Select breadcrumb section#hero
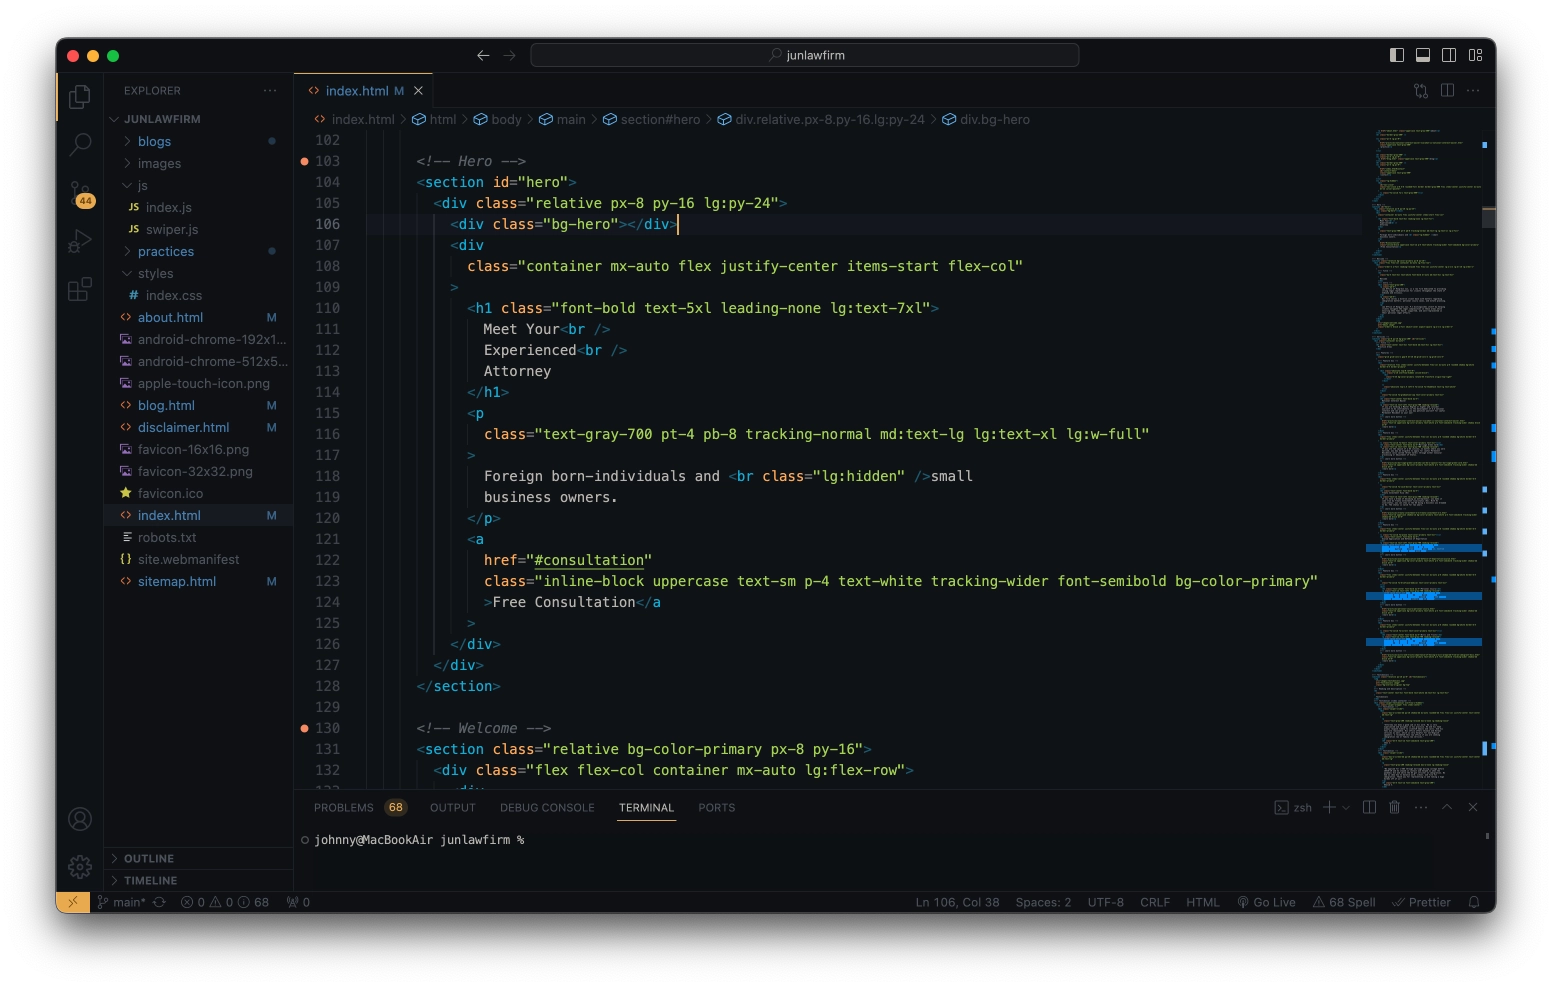The height and width of the screenshot is (987, 1552). point(651,119)
